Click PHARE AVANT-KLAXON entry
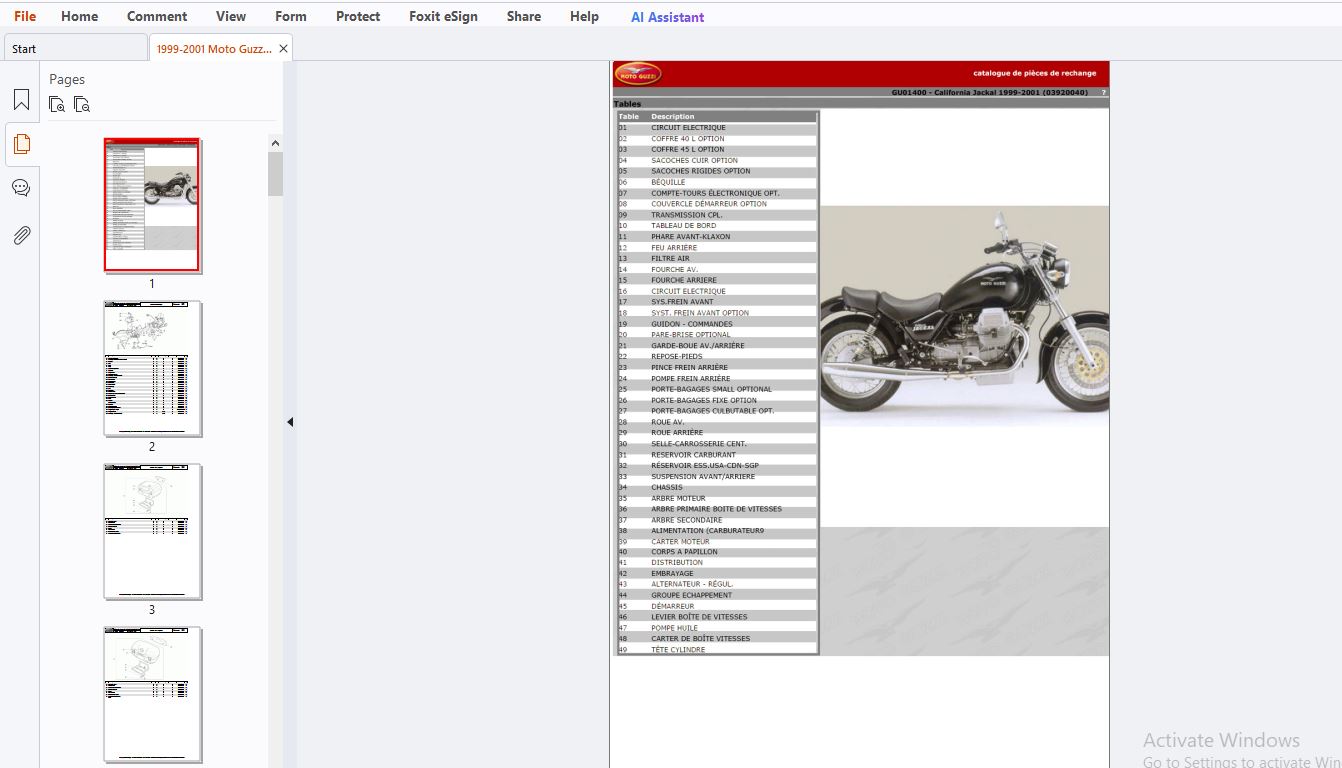Screen dimensions: 1342x768 (x=690, y=237)
